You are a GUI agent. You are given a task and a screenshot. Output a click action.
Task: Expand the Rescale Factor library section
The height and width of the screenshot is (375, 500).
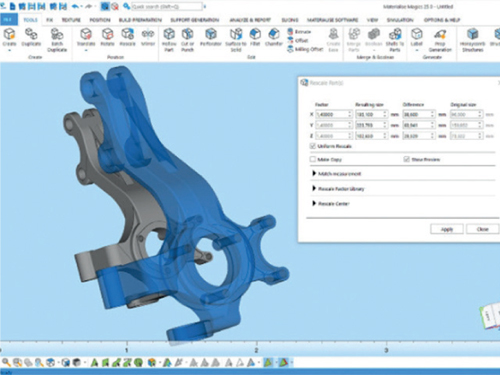click(x=338, y=189)
